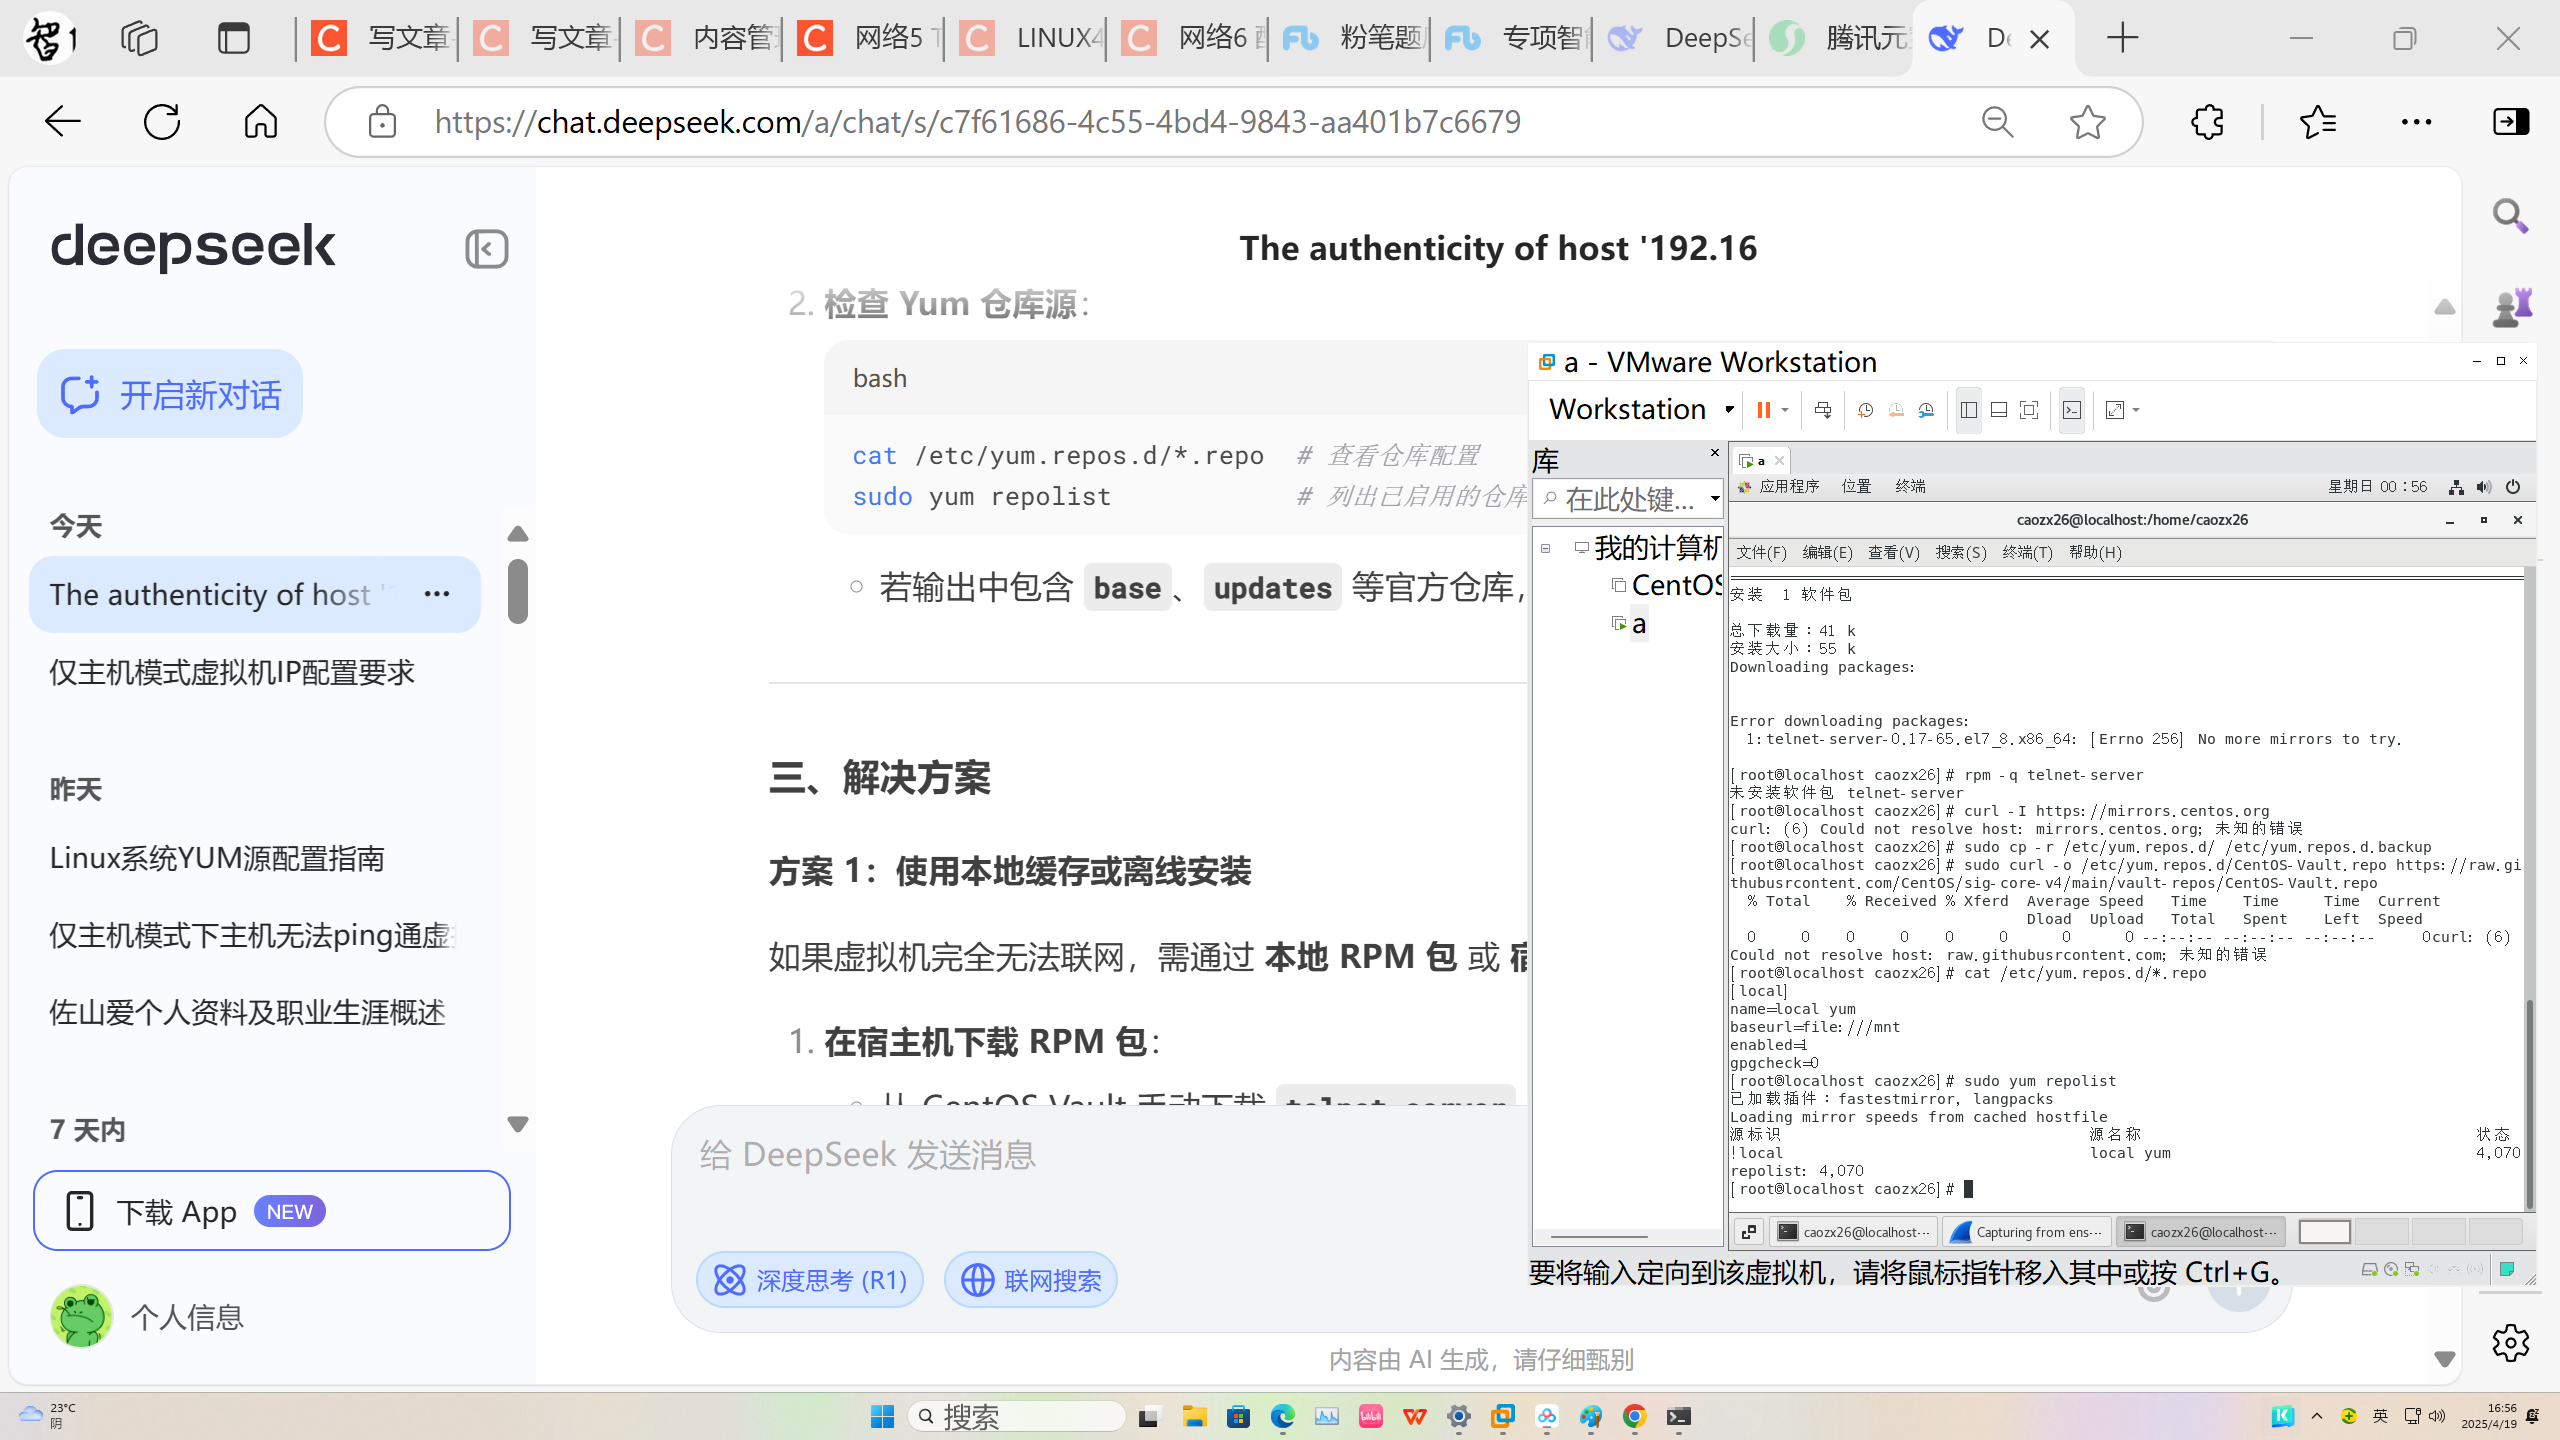2560x1440 pixels.
Task: Open the 应用程序 menu in CentOS panel
Action: (1788, 486)
